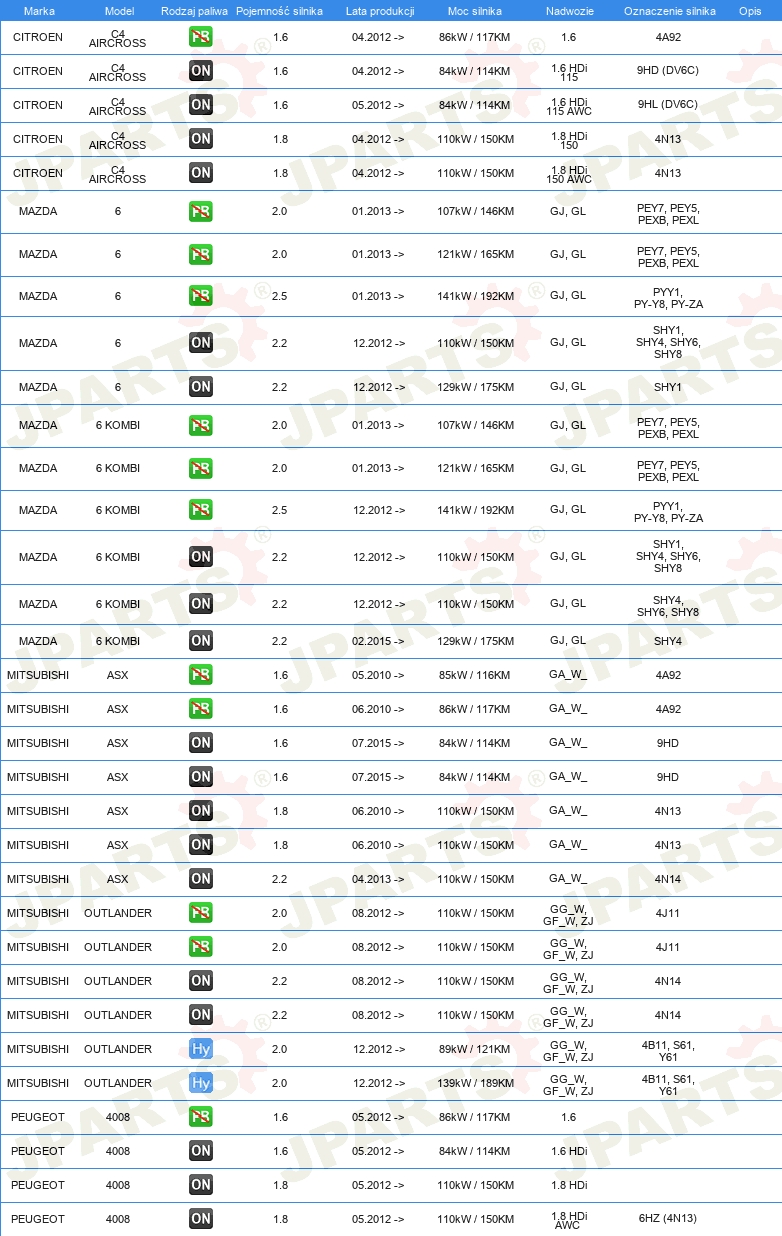Click the Oznaczenie silnika column header
Viewport: 782px width, 1236px height.
pos(669,10)
